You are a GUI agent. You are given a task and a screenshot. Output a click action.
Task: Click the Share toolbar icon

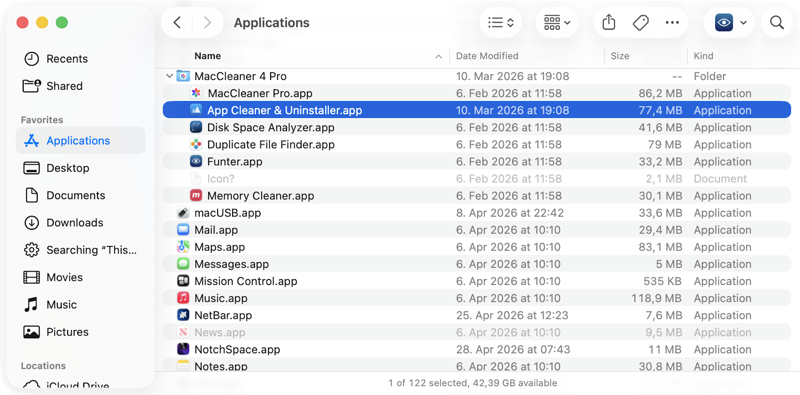(x=609, y=22)
